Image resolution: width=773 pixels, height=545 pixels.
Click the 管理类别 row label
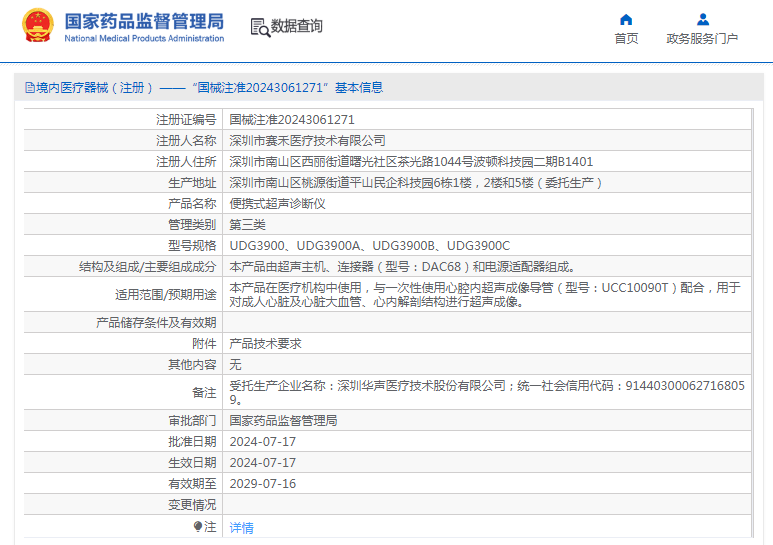[192, 225]
